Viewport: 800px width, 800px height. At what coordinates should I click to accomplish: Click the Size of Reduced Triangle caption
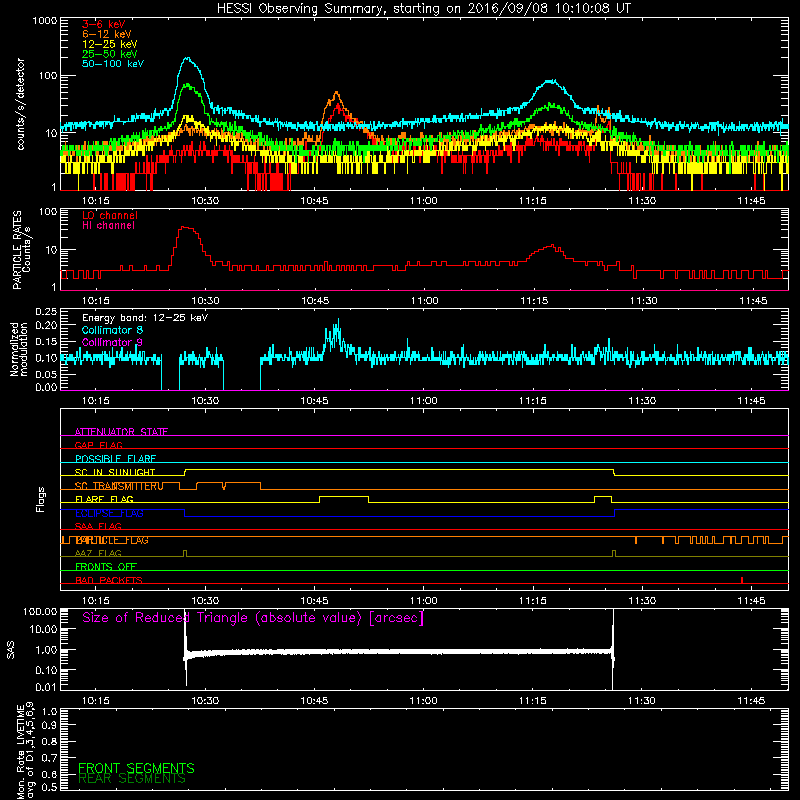pos(253,618)
